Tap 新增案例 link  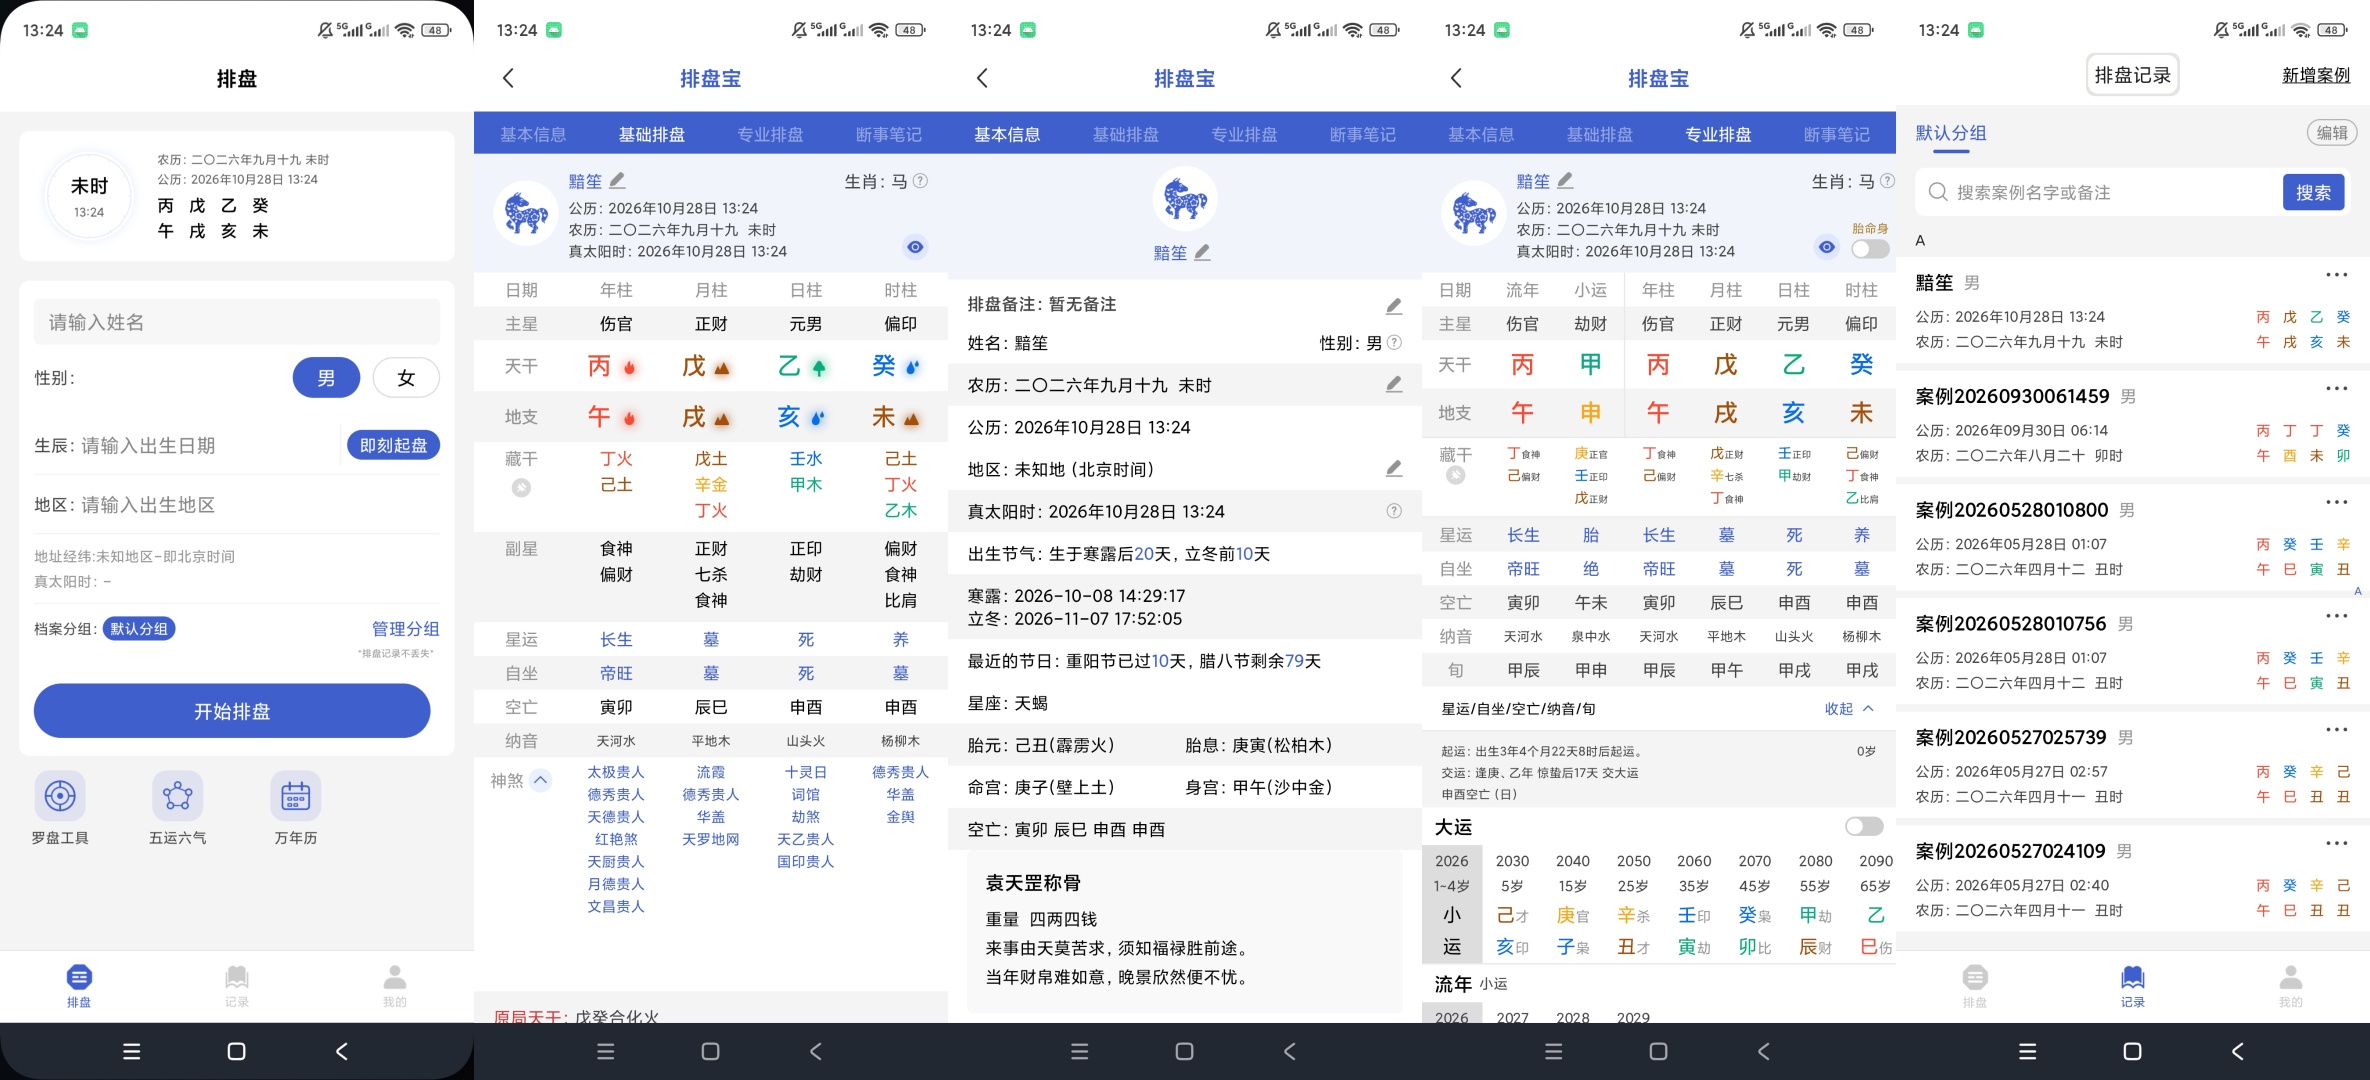pyautogui.click(x=2316, y=76)
